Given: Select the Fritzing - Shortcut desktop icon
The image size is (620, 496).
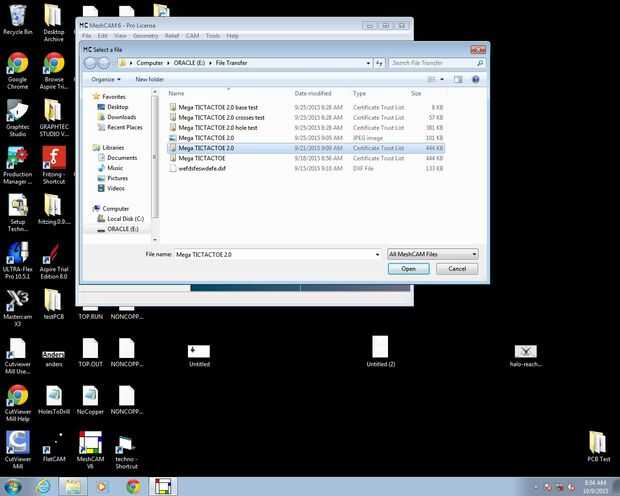Looking at the screenshot, I should click(54, 165).
